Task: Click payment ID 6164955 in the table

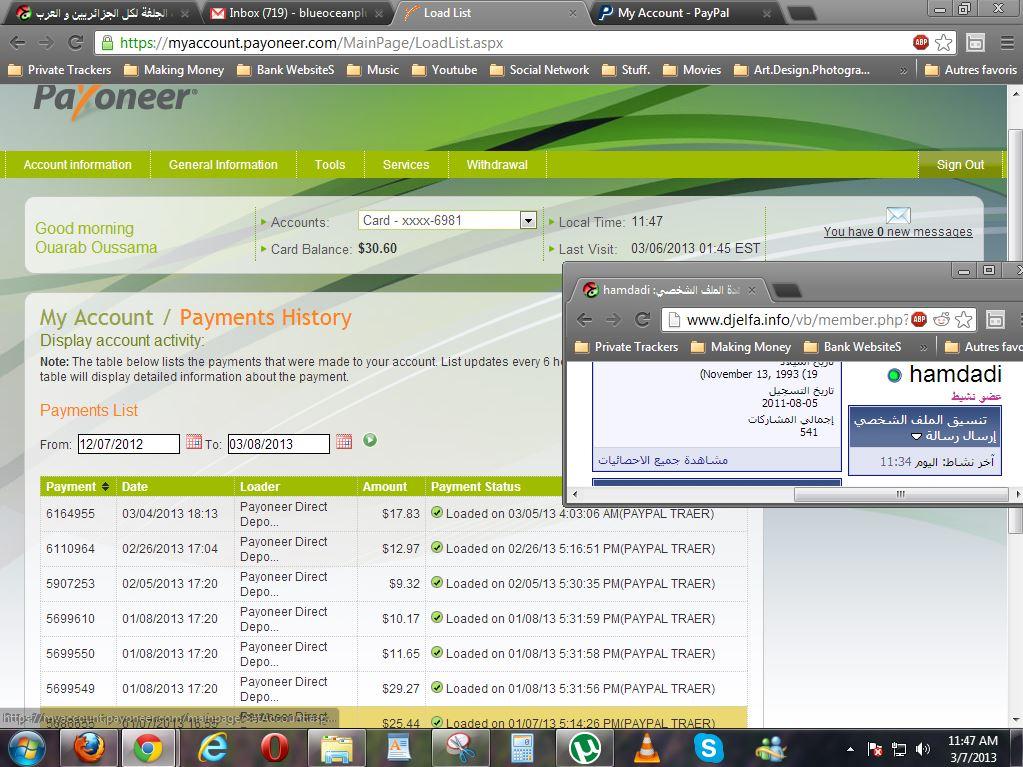Action: [70, 514]
